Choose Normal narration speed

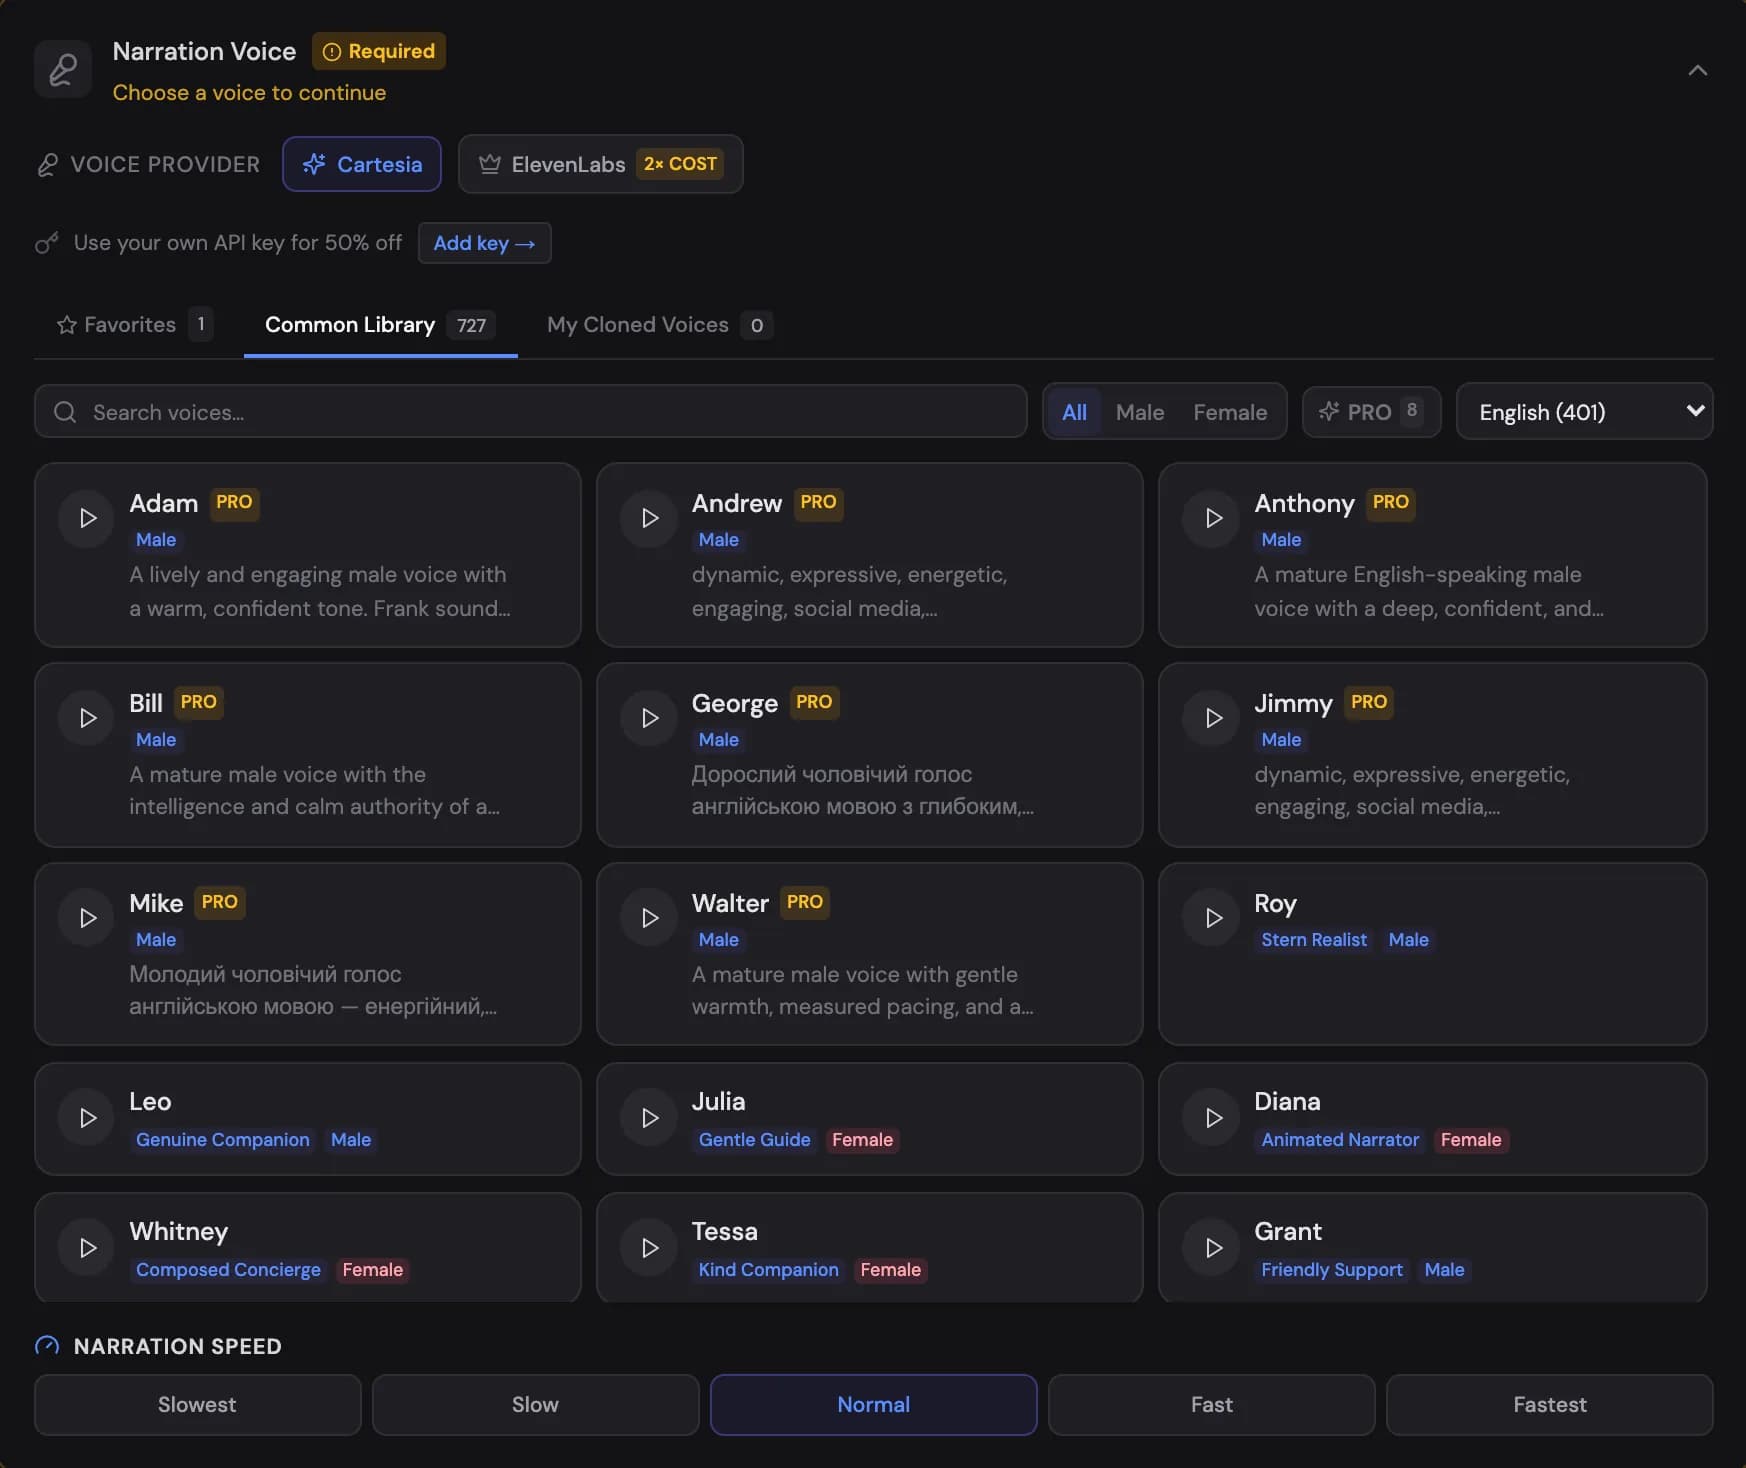point(873,1404)
